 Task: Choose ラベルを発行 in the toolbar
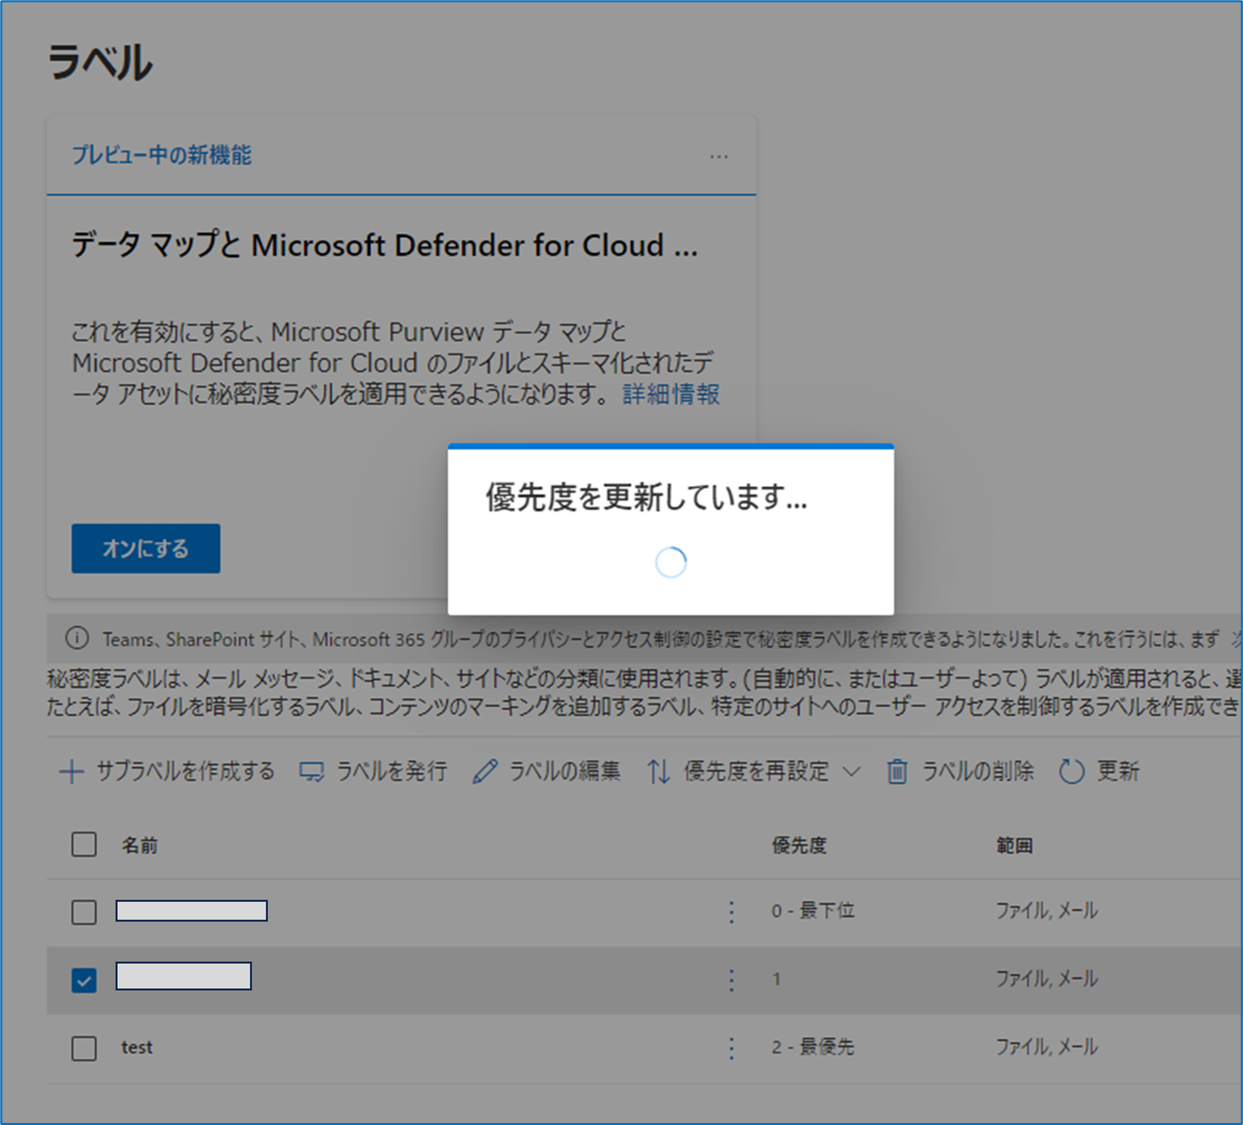(x=391, y=771)
